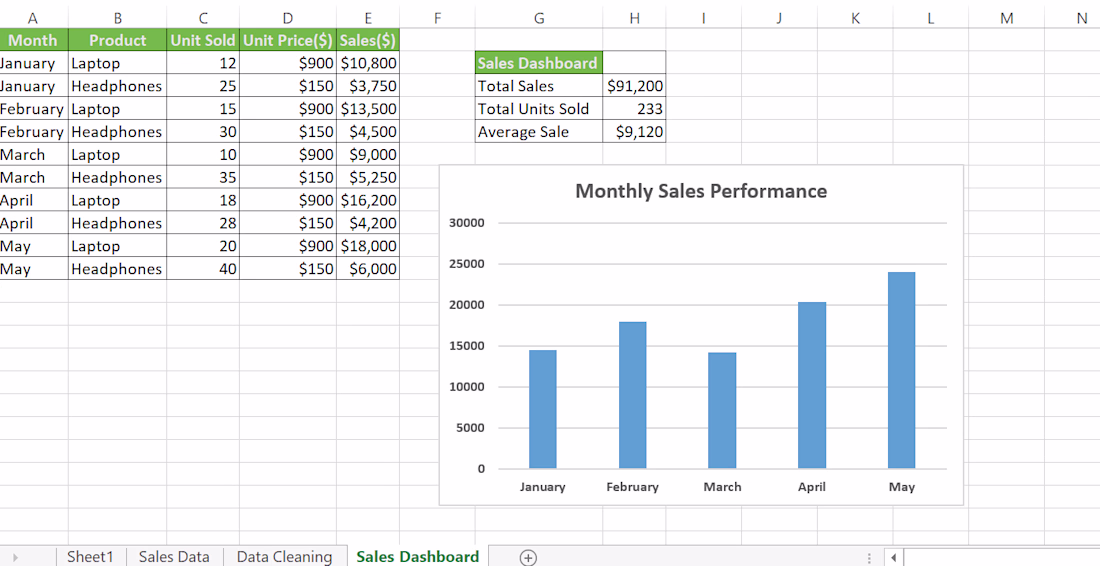The image size is (1100, 566).
Task: Select the $9,000 sales cell
Action: tap(368, 154)
